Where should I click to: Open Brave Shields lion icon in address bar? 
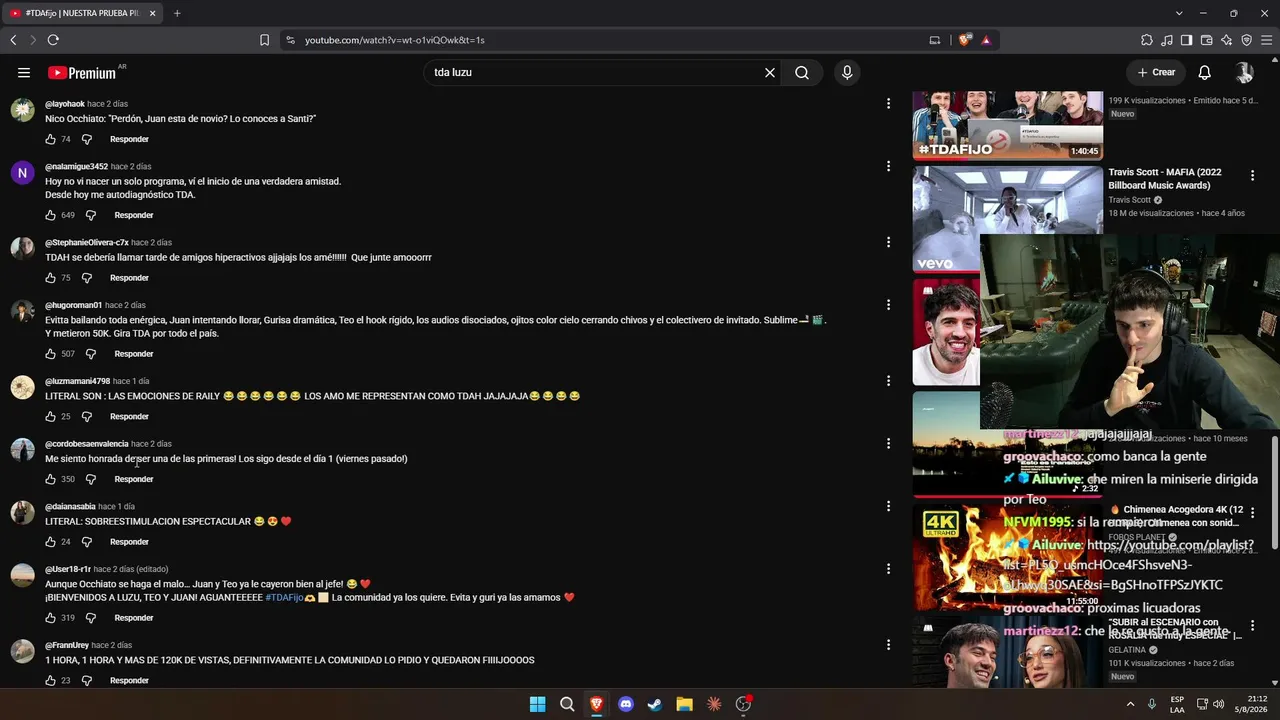pos(965,40)
